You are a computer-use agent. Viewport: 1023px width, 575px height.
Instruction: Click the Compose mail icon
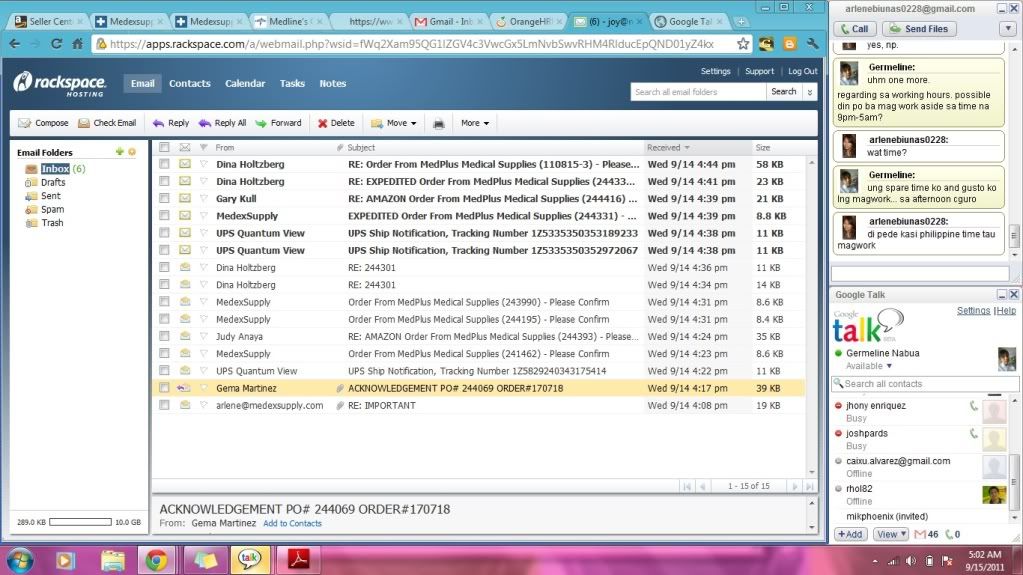tap(25, 123)
